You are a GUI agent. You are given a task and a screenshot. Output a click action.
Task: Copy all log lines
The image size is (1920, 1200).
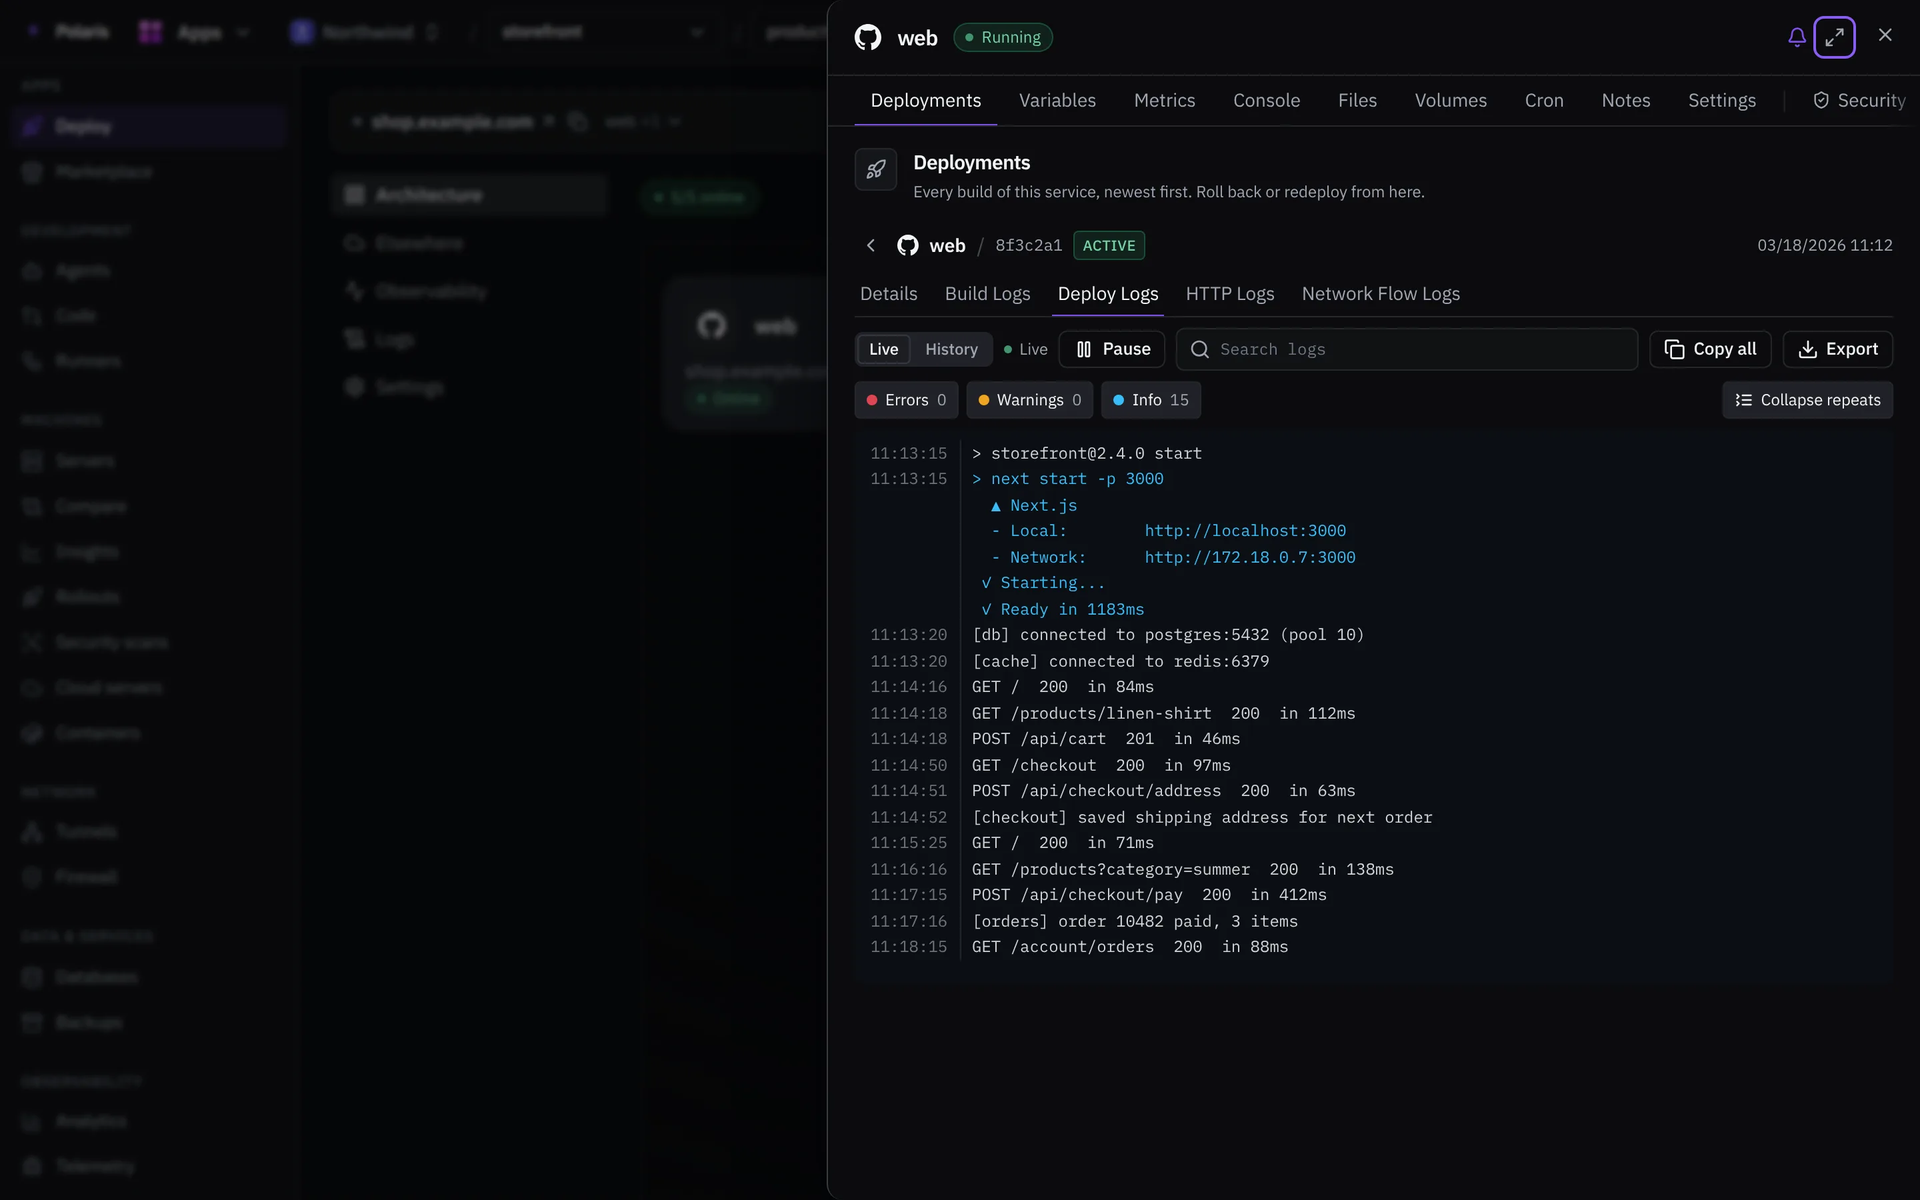pos(1709,349)
